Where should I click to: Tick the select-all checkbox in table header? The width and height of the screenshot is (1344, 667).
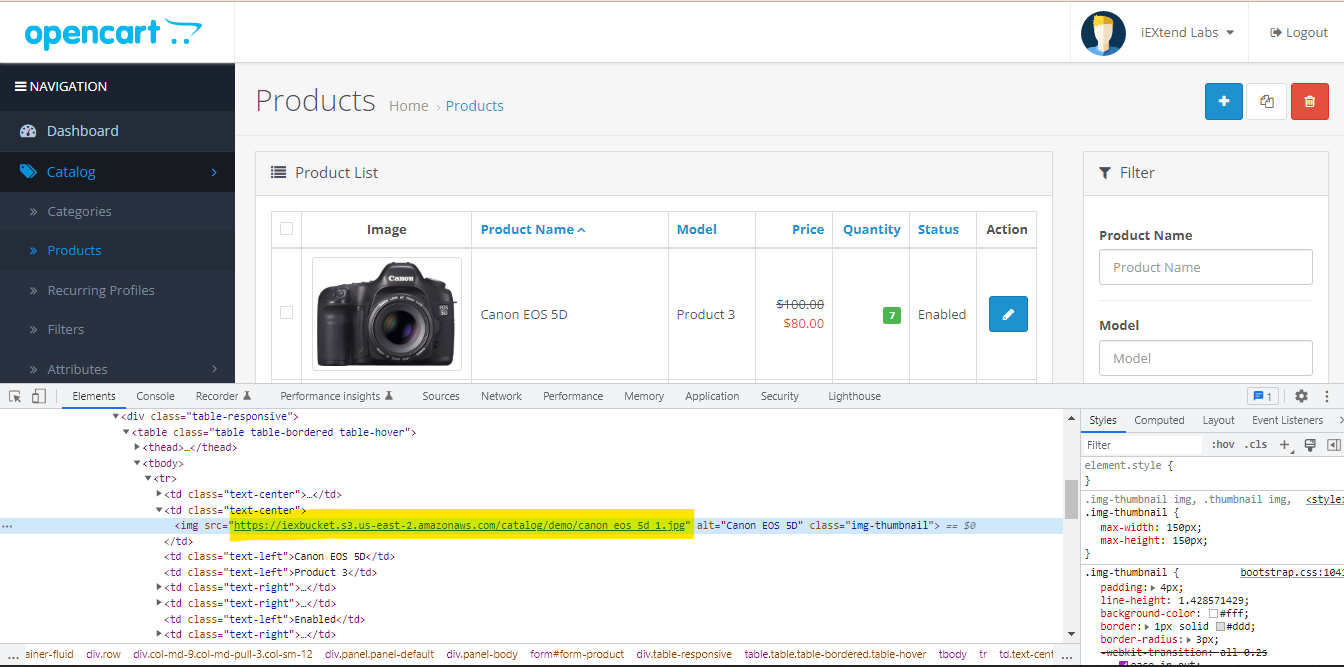click(286, 228)
